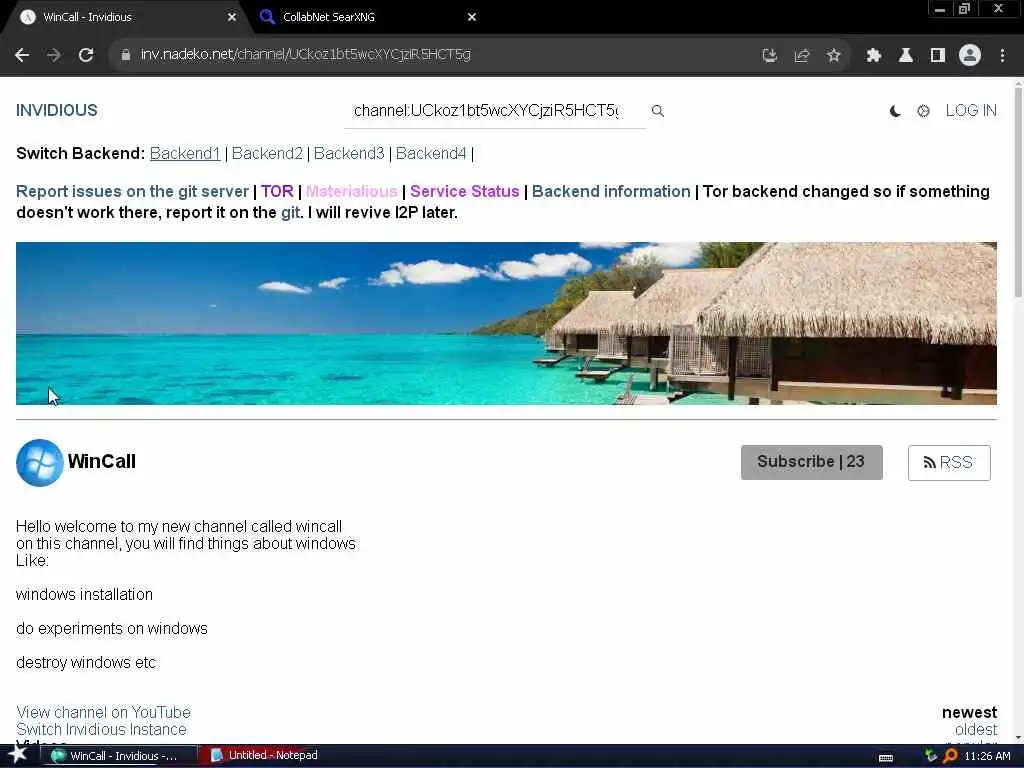Open the taskbar start star icon

coord(18,754)
